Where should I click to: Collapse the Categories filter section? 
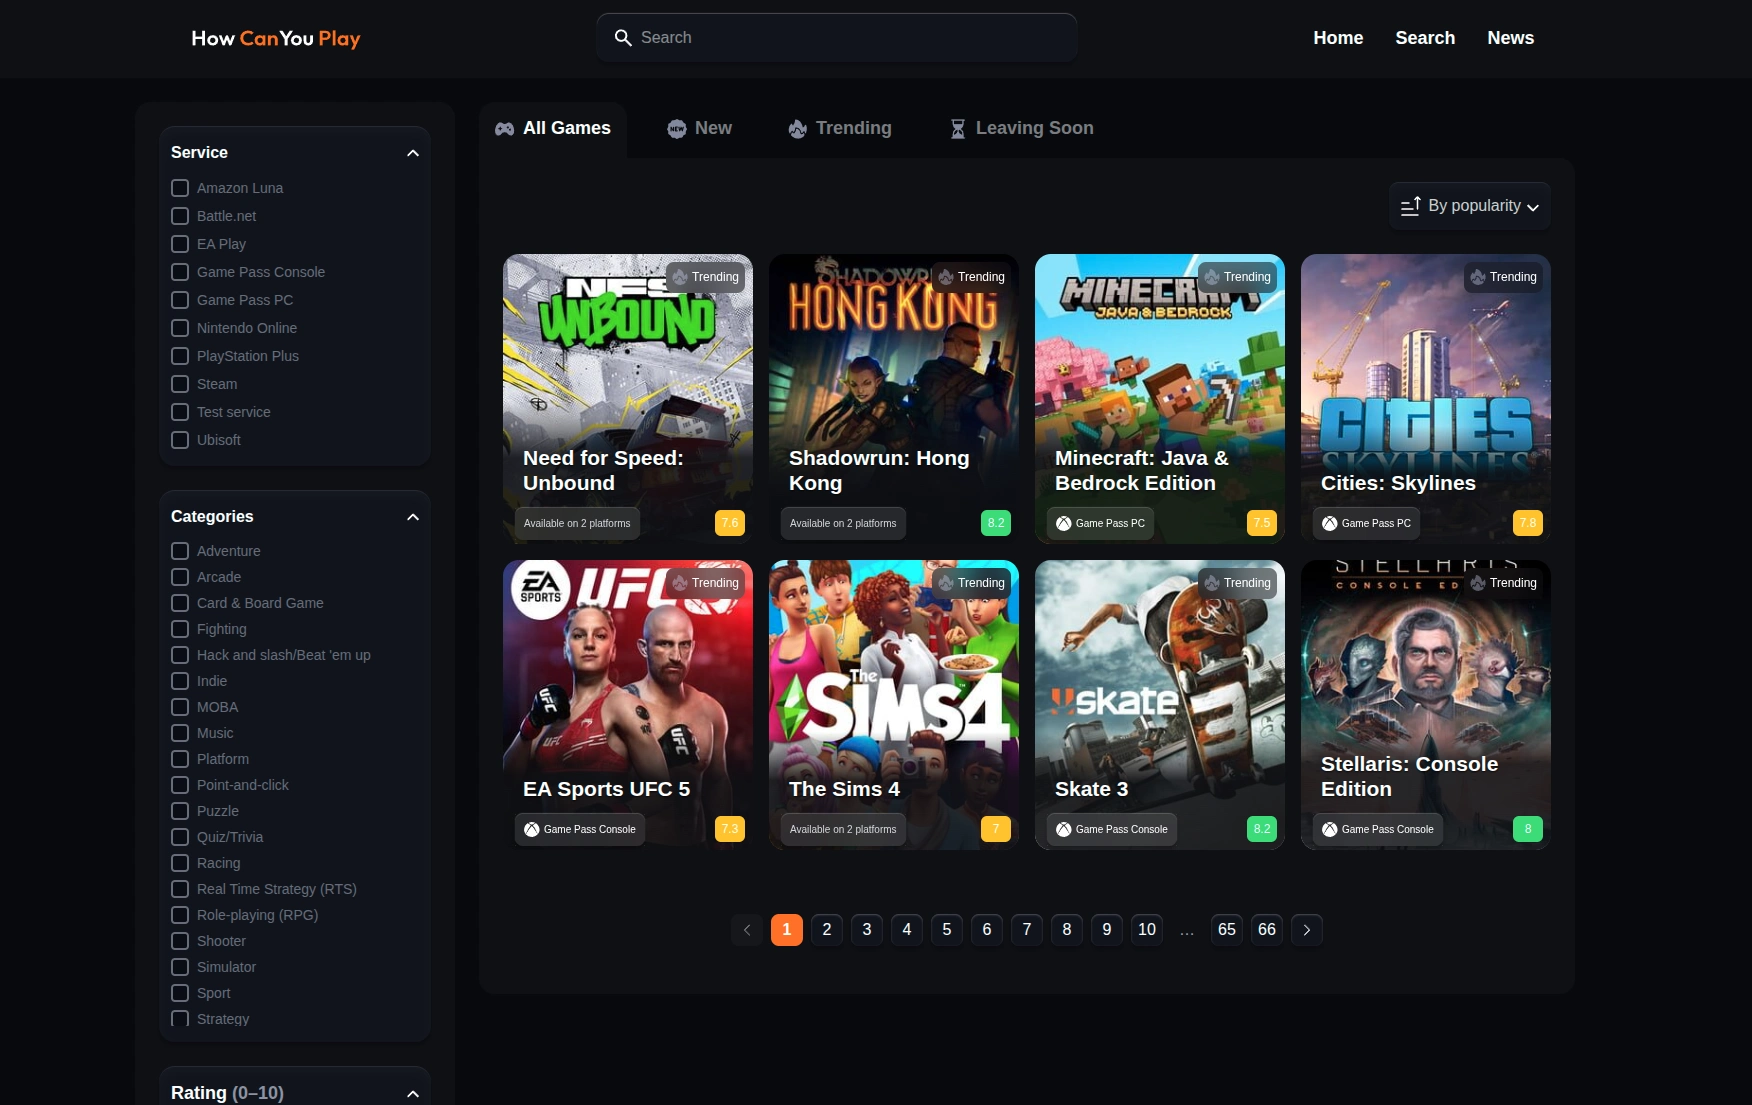(x=413, y=517)
